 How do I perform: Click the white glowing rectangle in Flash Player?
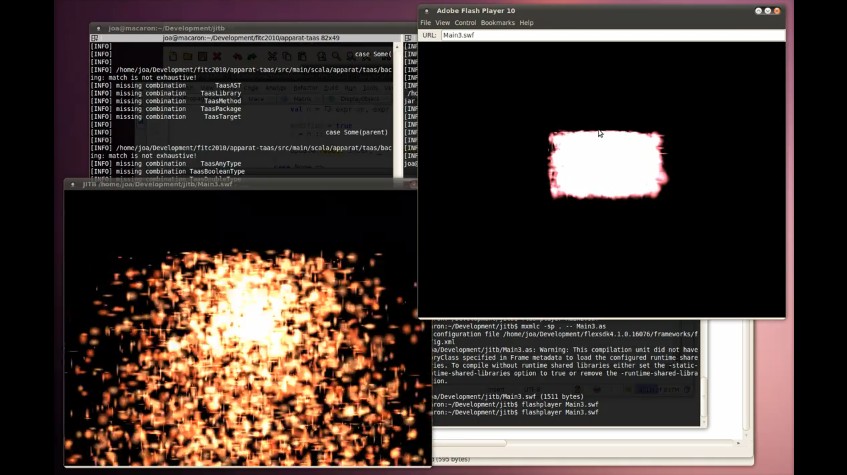click(606, 165)
